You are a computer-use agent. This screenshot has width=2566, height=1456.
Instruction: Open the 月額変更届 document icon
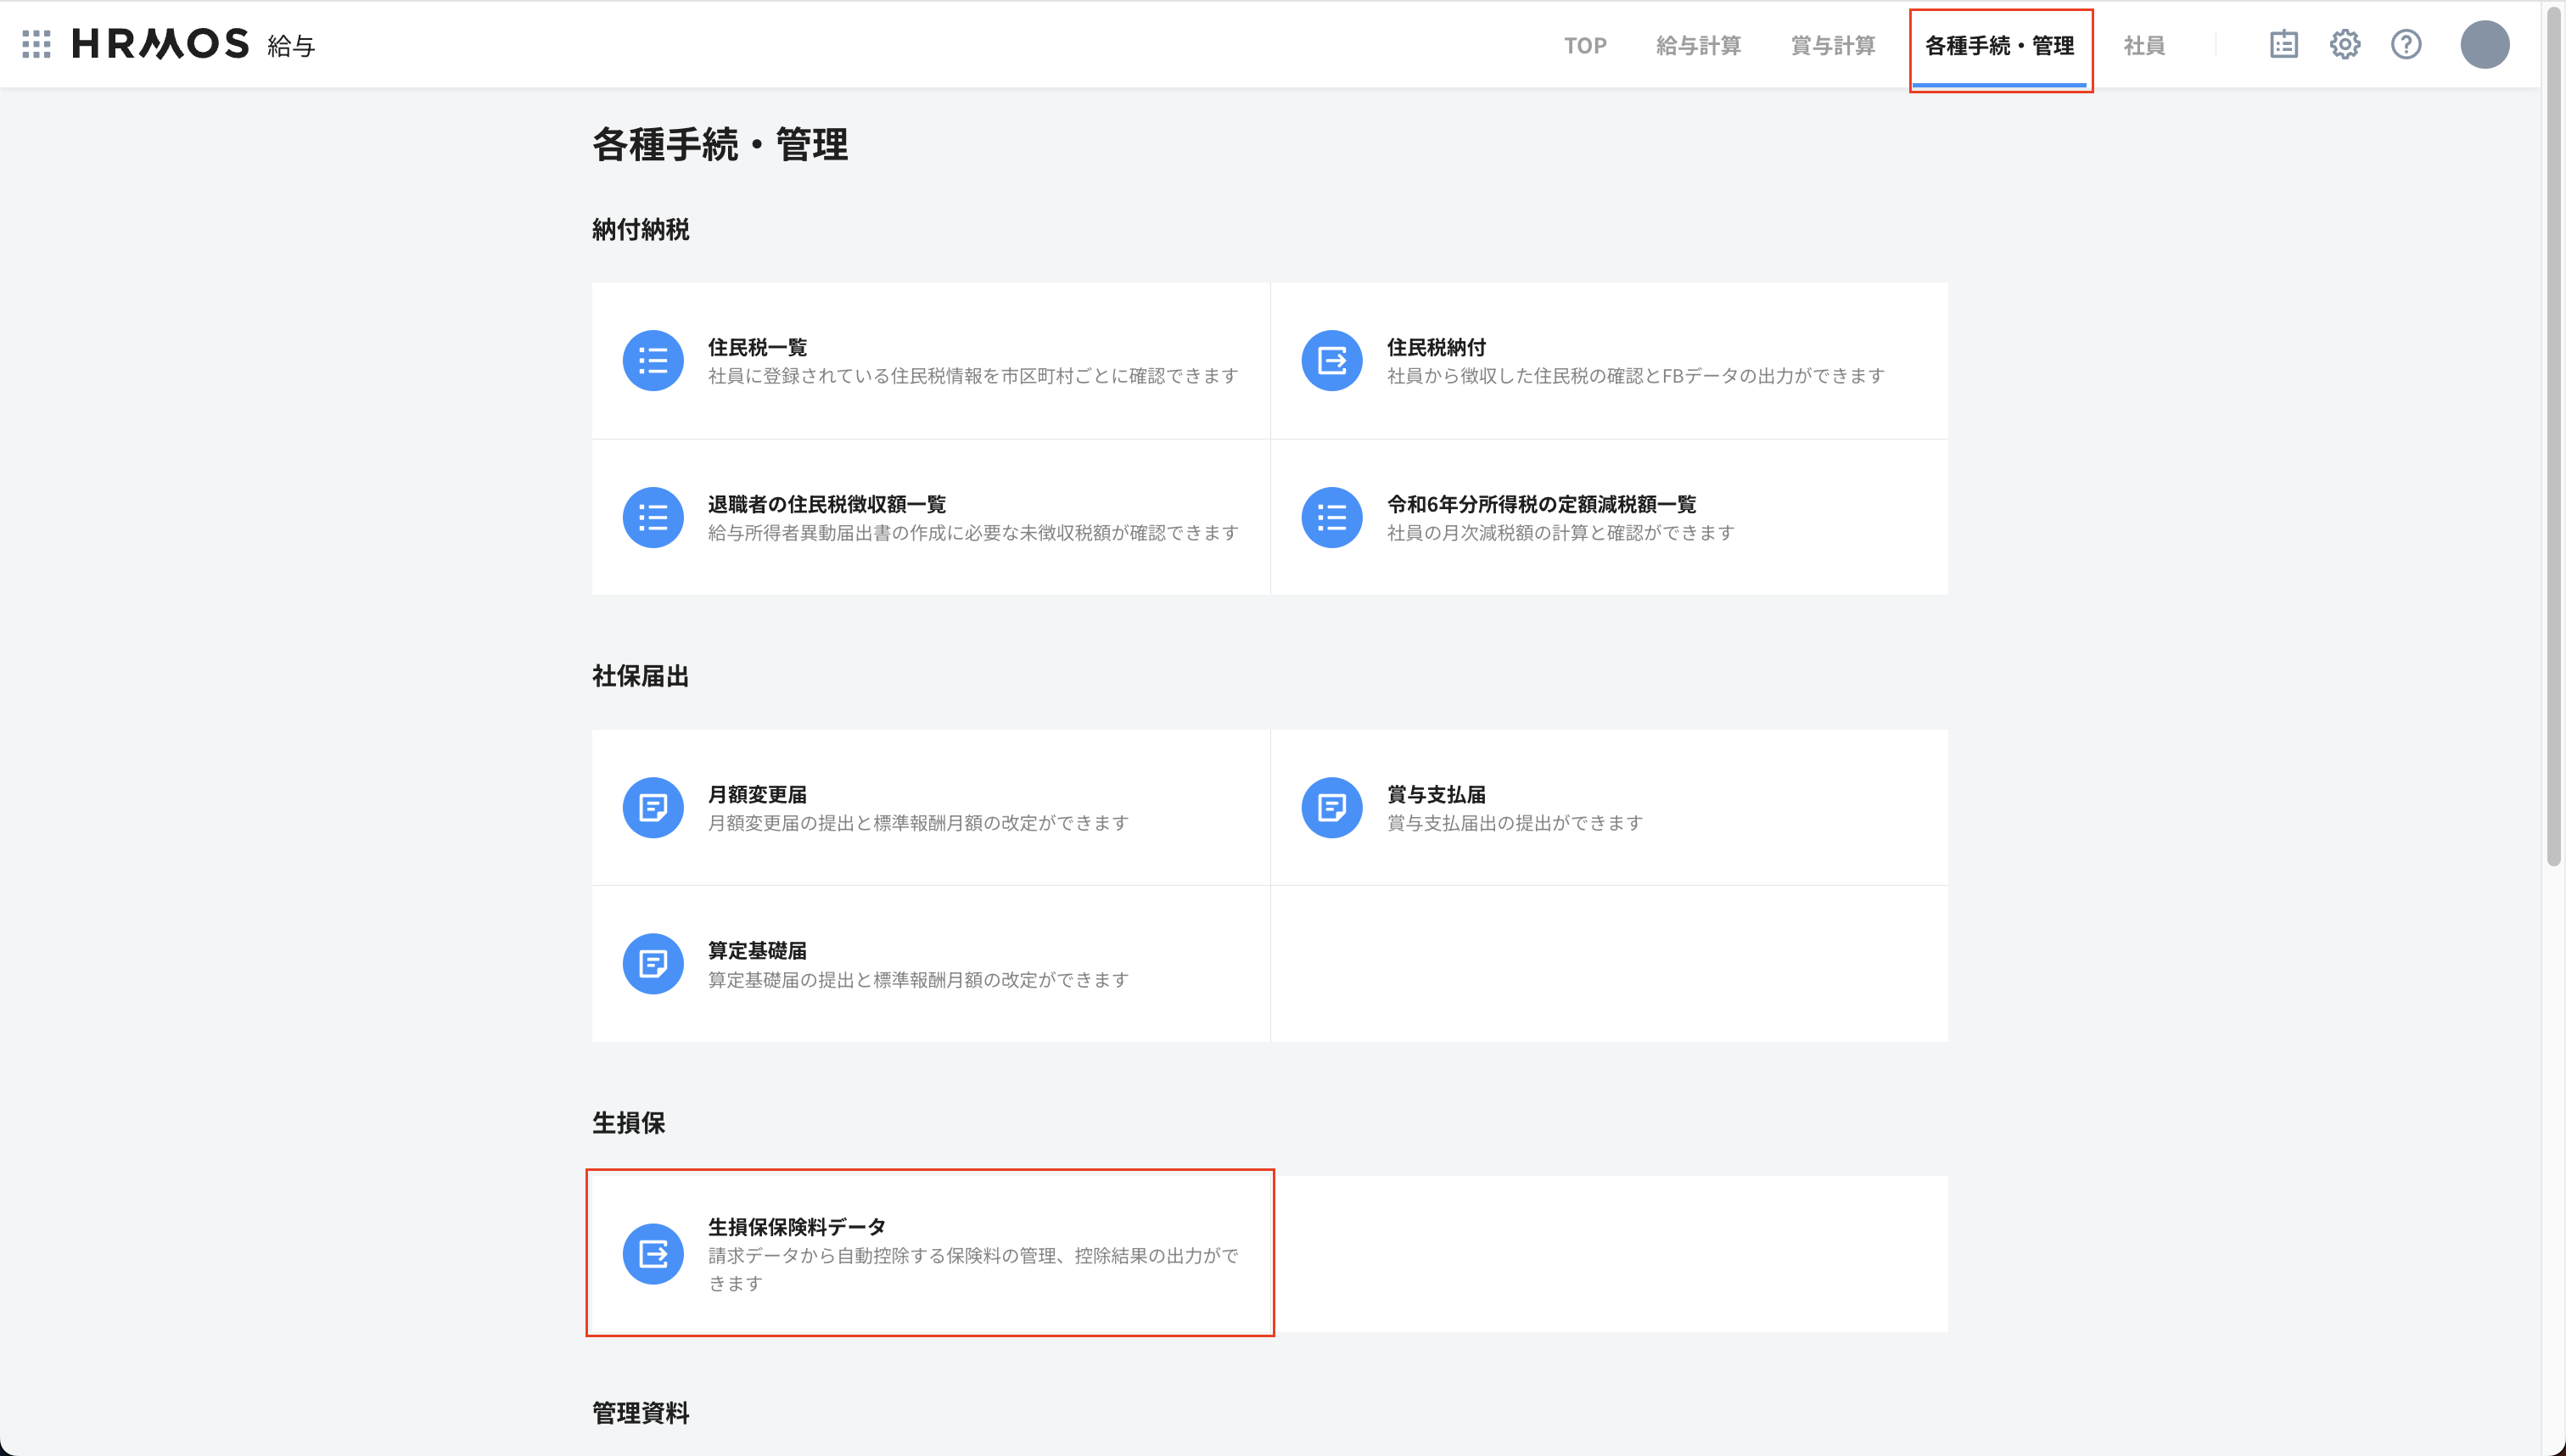652,807
